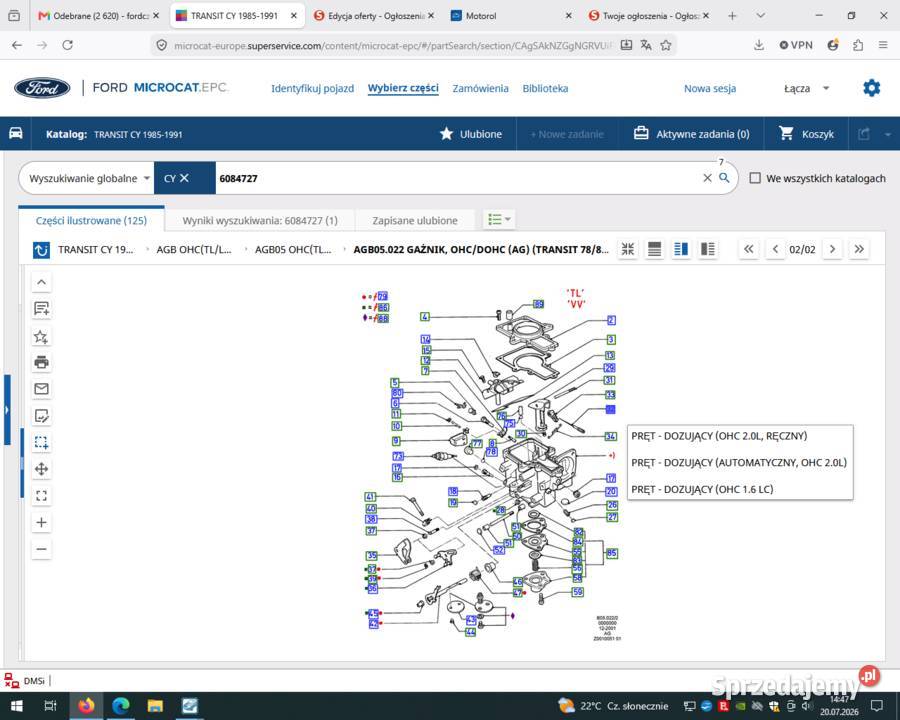Expand left side panel blue handle

7,409
